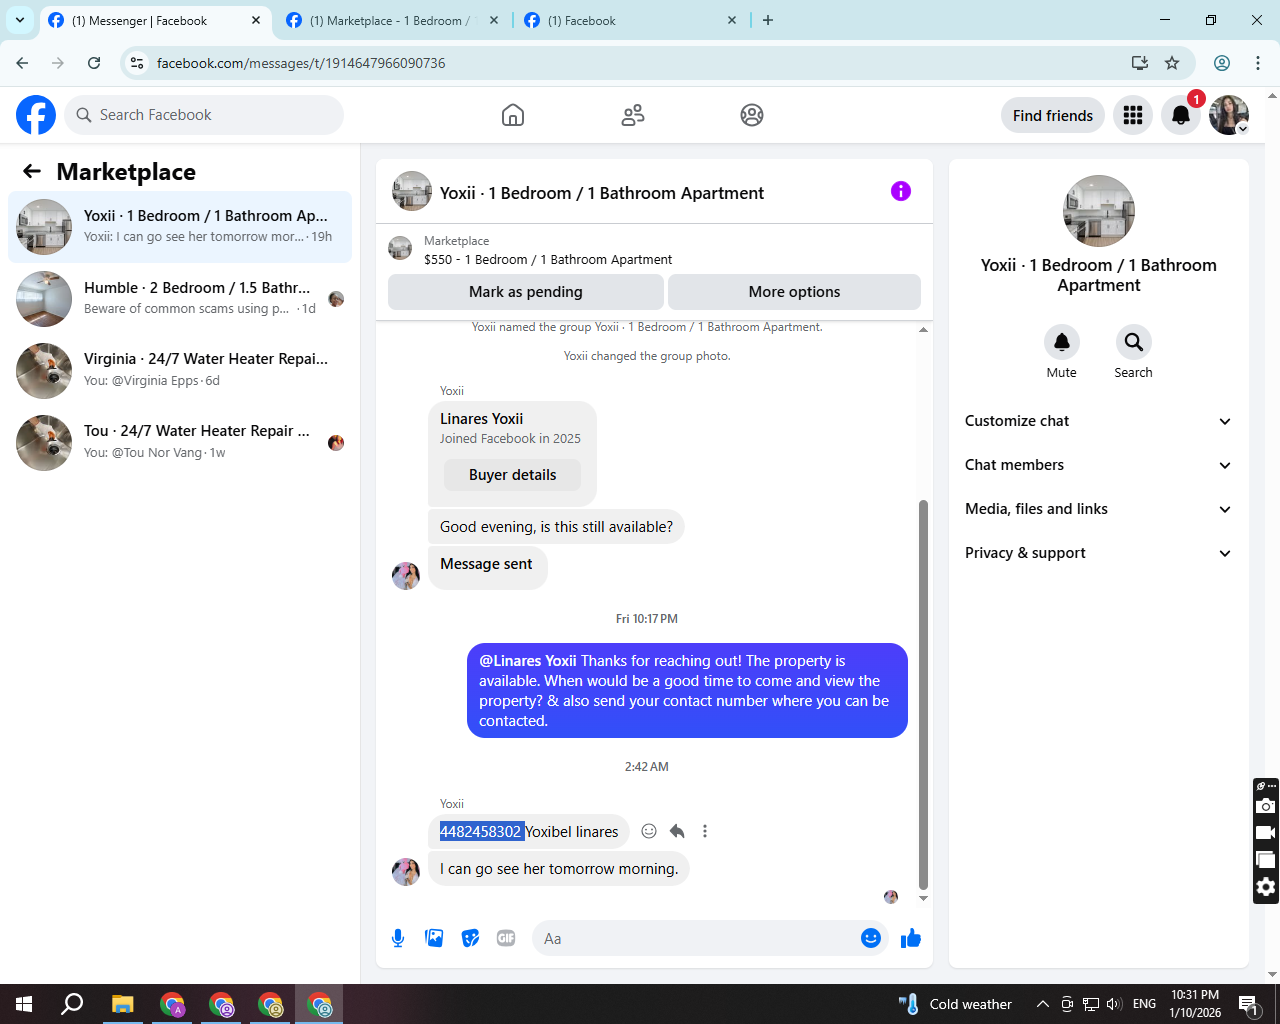Close the (1) Facebook tab
Screen dimensions: 1280x1024
click(731, 20)
